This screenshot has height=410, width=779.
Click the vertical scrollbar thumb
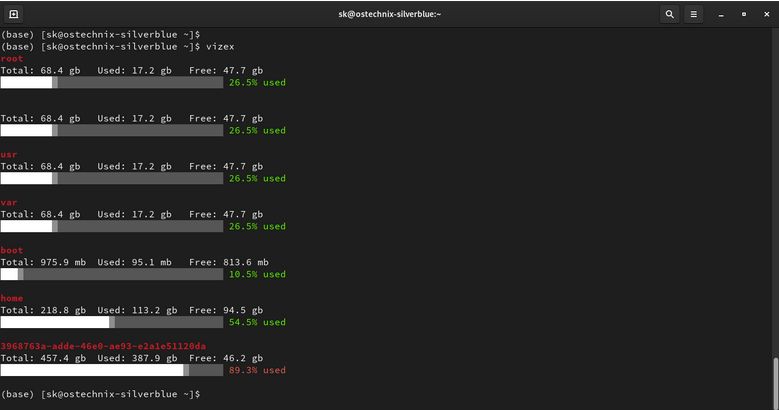point(773,380)
